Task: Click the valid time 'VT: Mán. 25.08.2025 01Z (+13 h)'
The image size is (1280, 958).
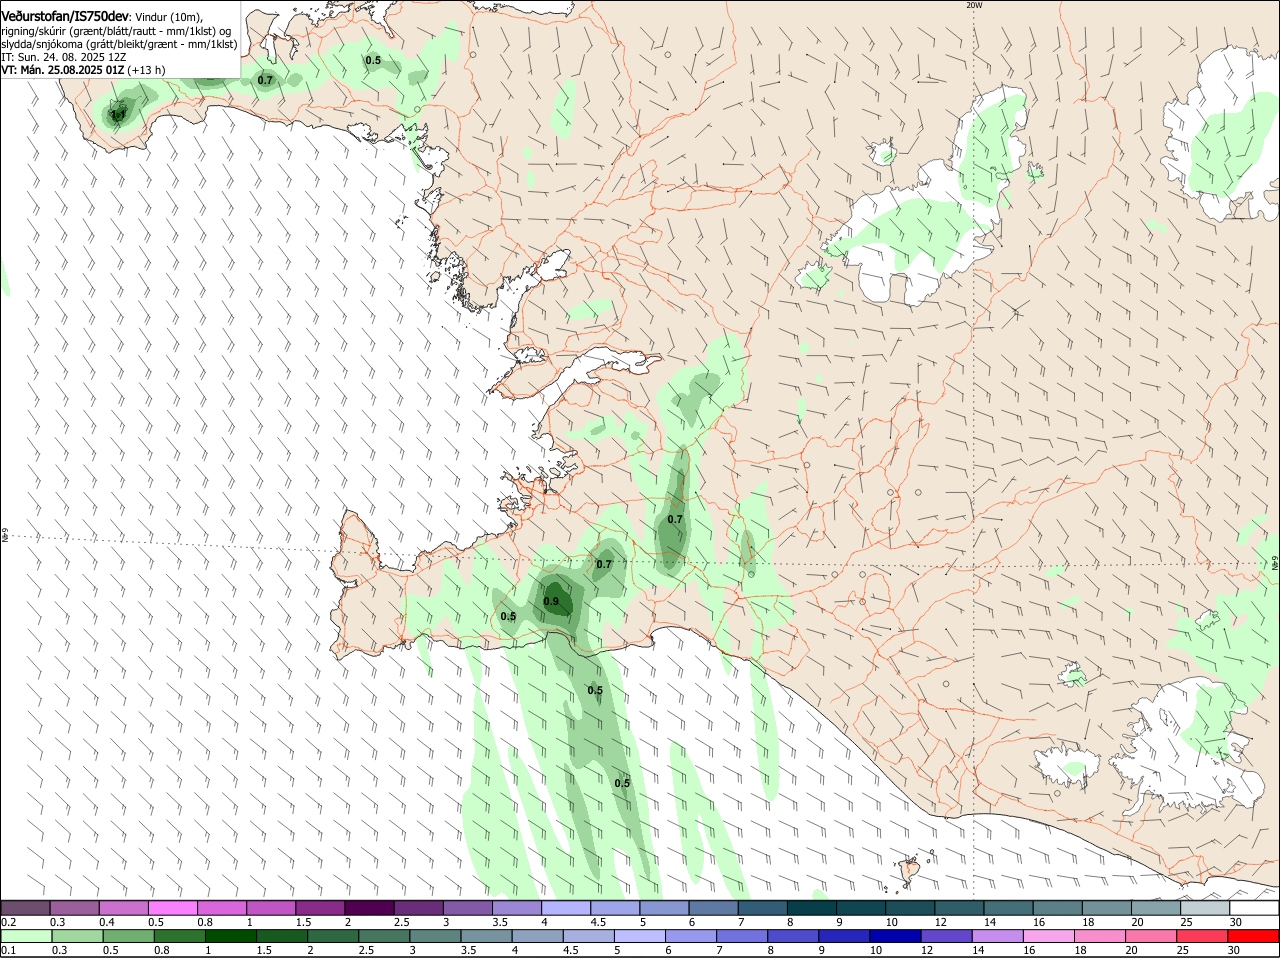Action: (83, 70)
